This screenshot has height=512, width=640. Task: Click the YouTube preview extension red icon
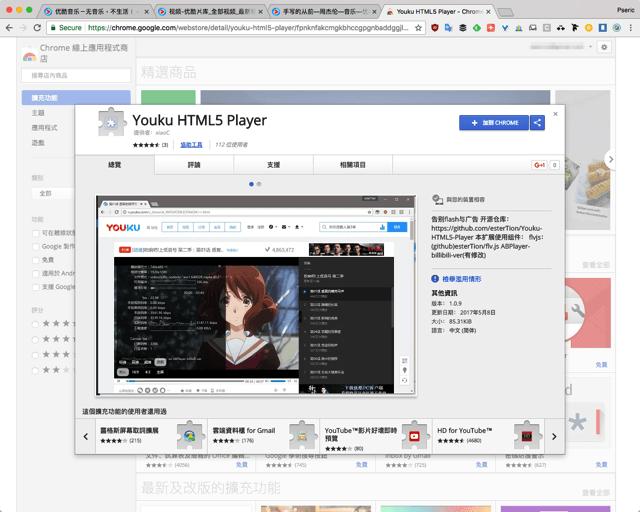click(414, 436)
